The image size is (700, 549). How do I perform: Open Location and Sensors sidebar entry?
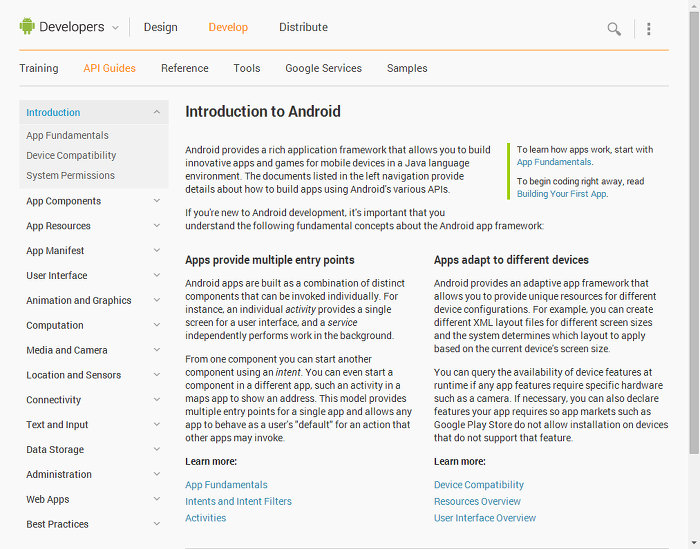[74, 375]
